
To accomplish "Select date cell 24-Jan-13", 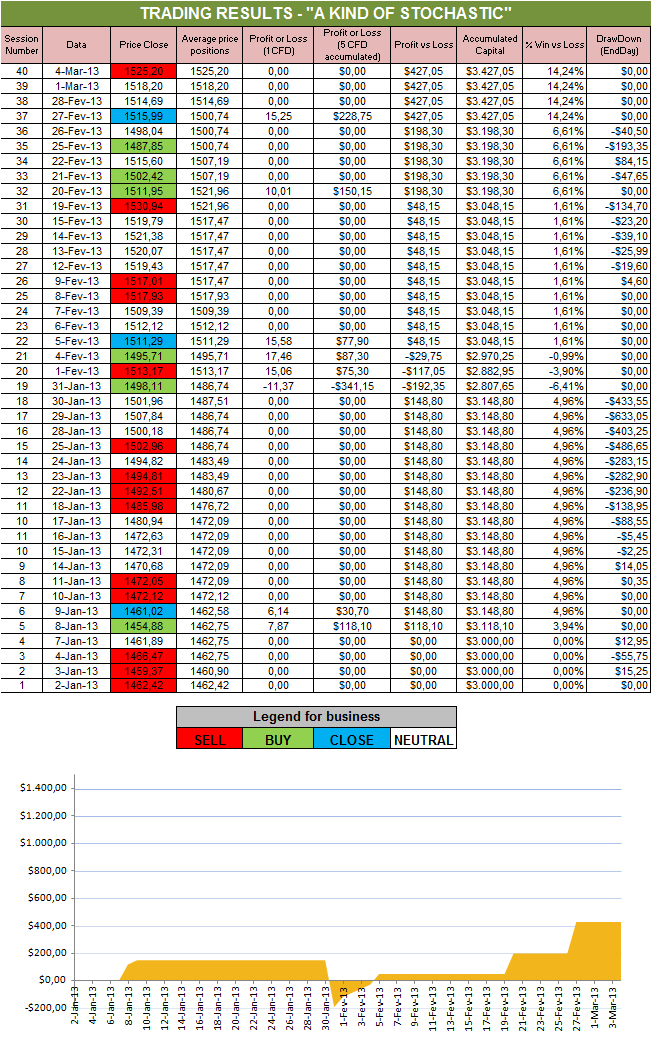I will click(77, 461).
